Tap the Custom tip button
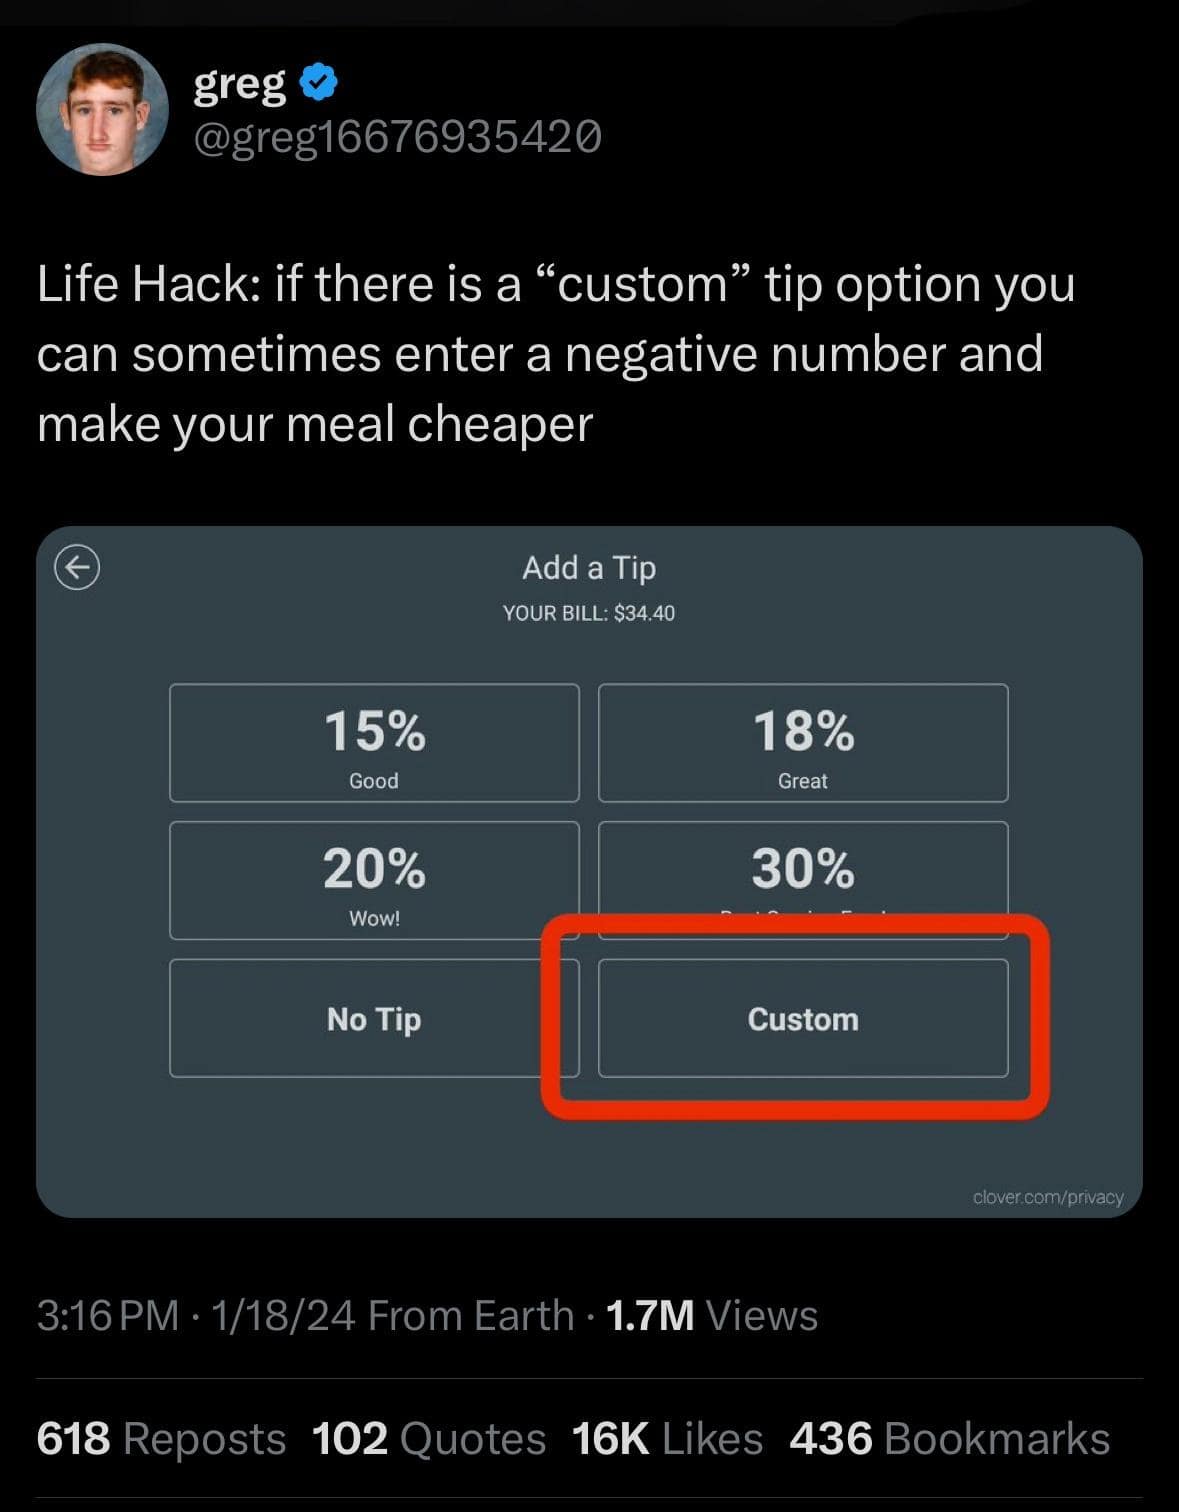1179x1512 pixels. point(803,1018)
